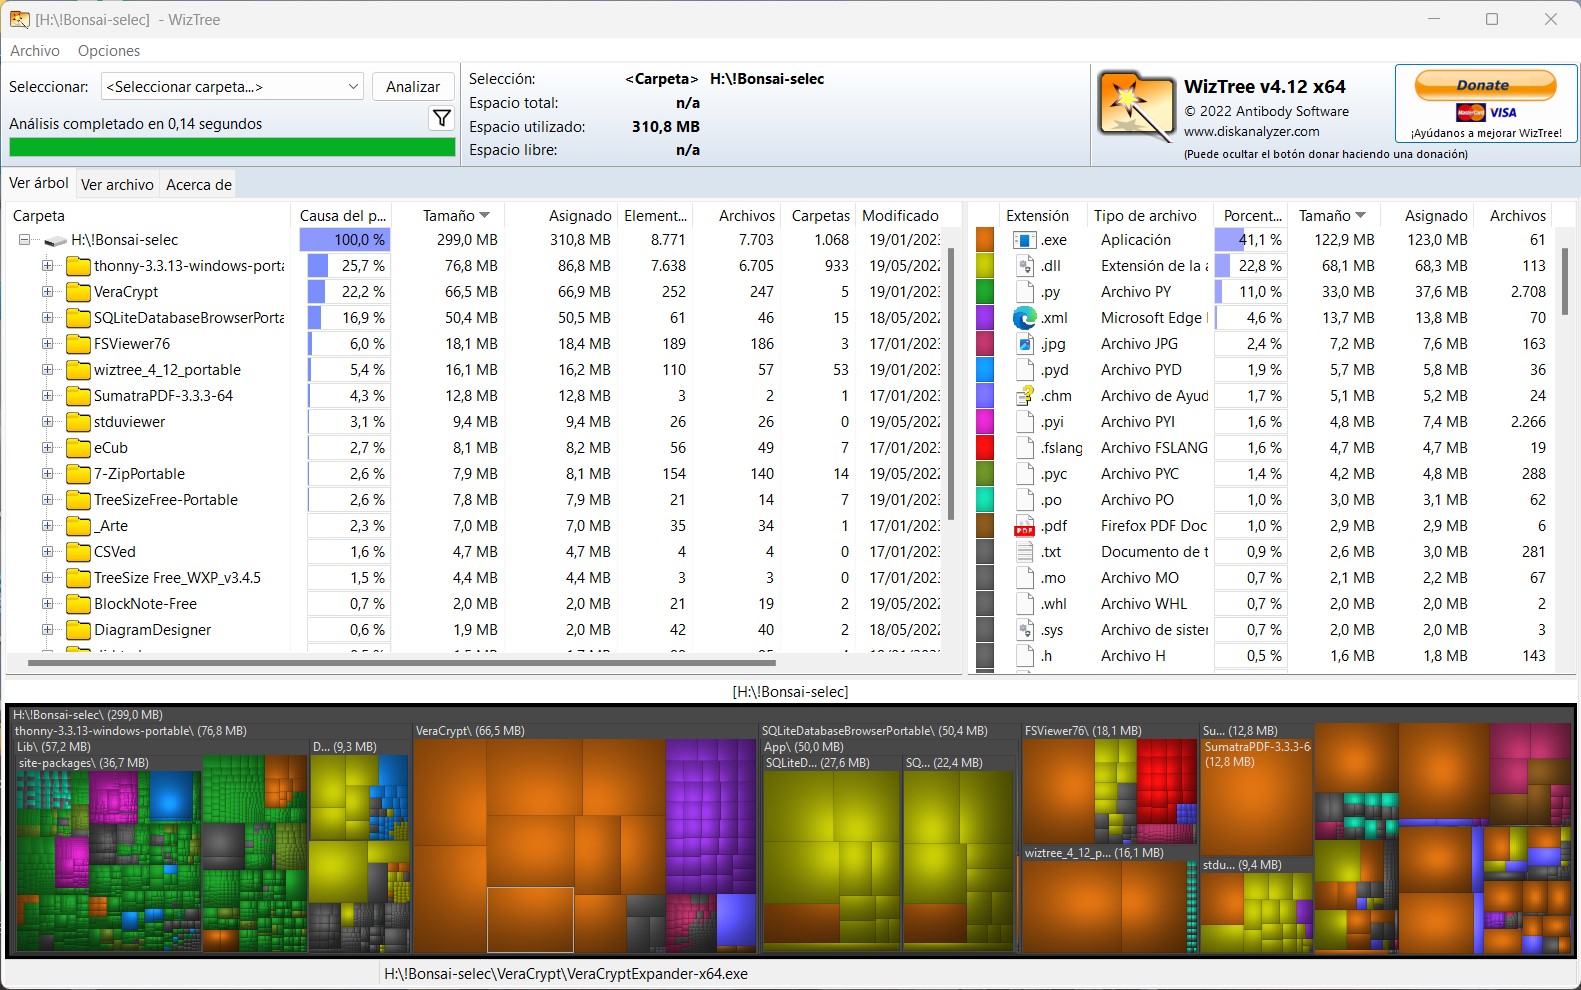Expand the thonny-3.3.13-windows-portable folder
The width and height of the screenshot is (1581, 990).
(x=47, y=266)
